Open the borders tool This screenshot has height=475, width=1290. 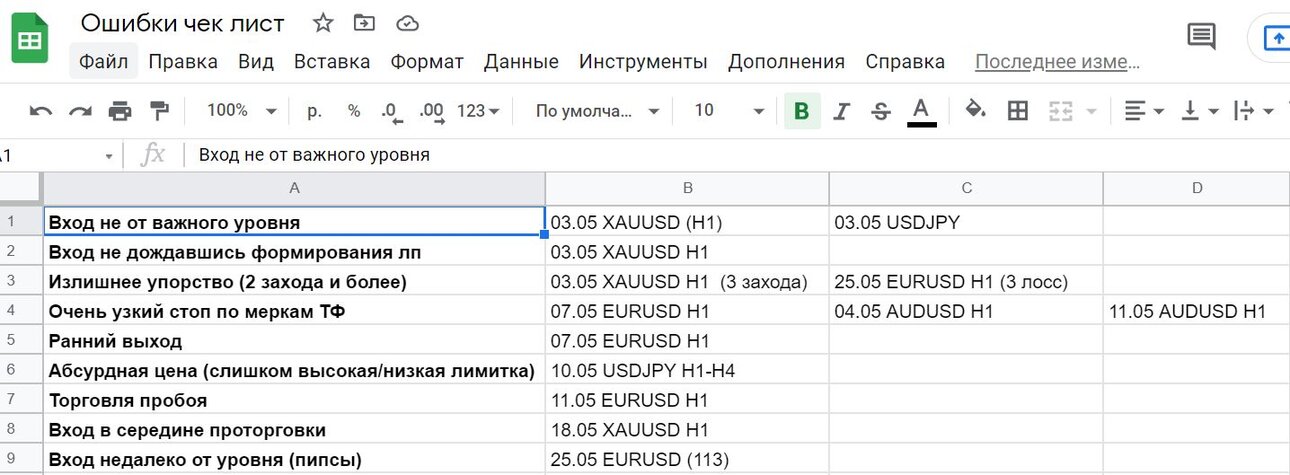pyautogui.click(x=1018, y=111)
